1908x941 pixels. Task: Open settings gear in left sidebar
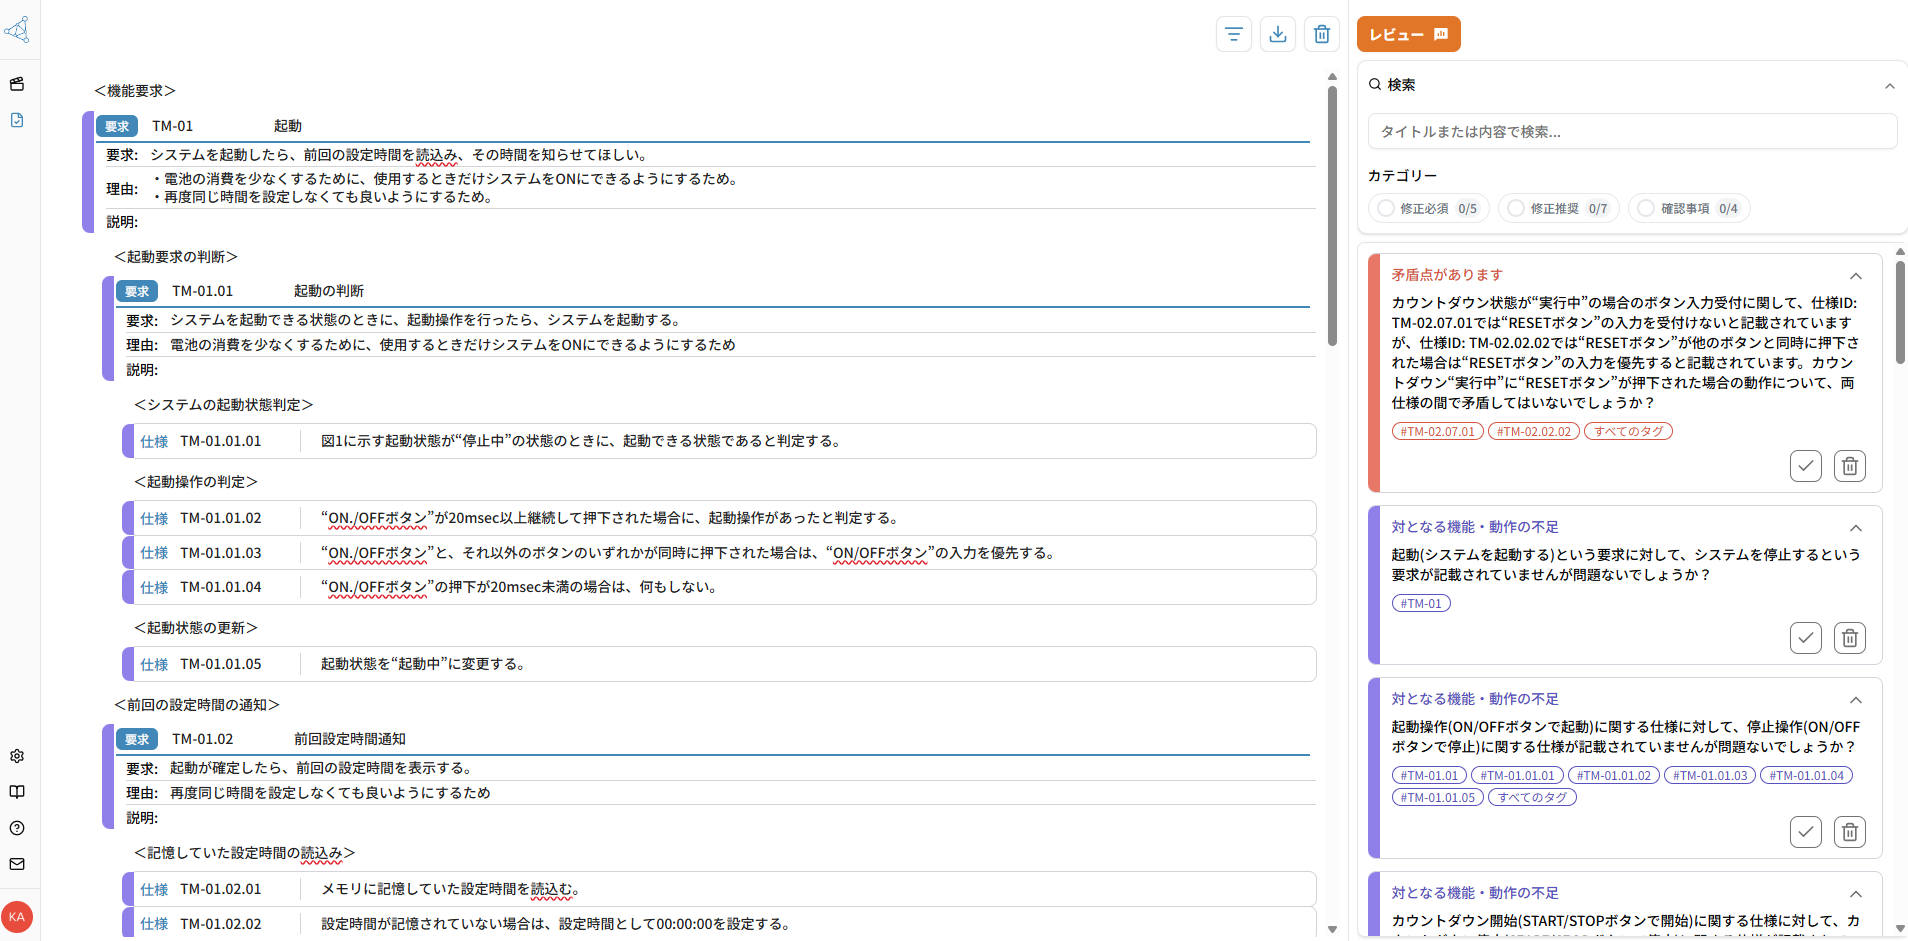click(x=17, y=756)
